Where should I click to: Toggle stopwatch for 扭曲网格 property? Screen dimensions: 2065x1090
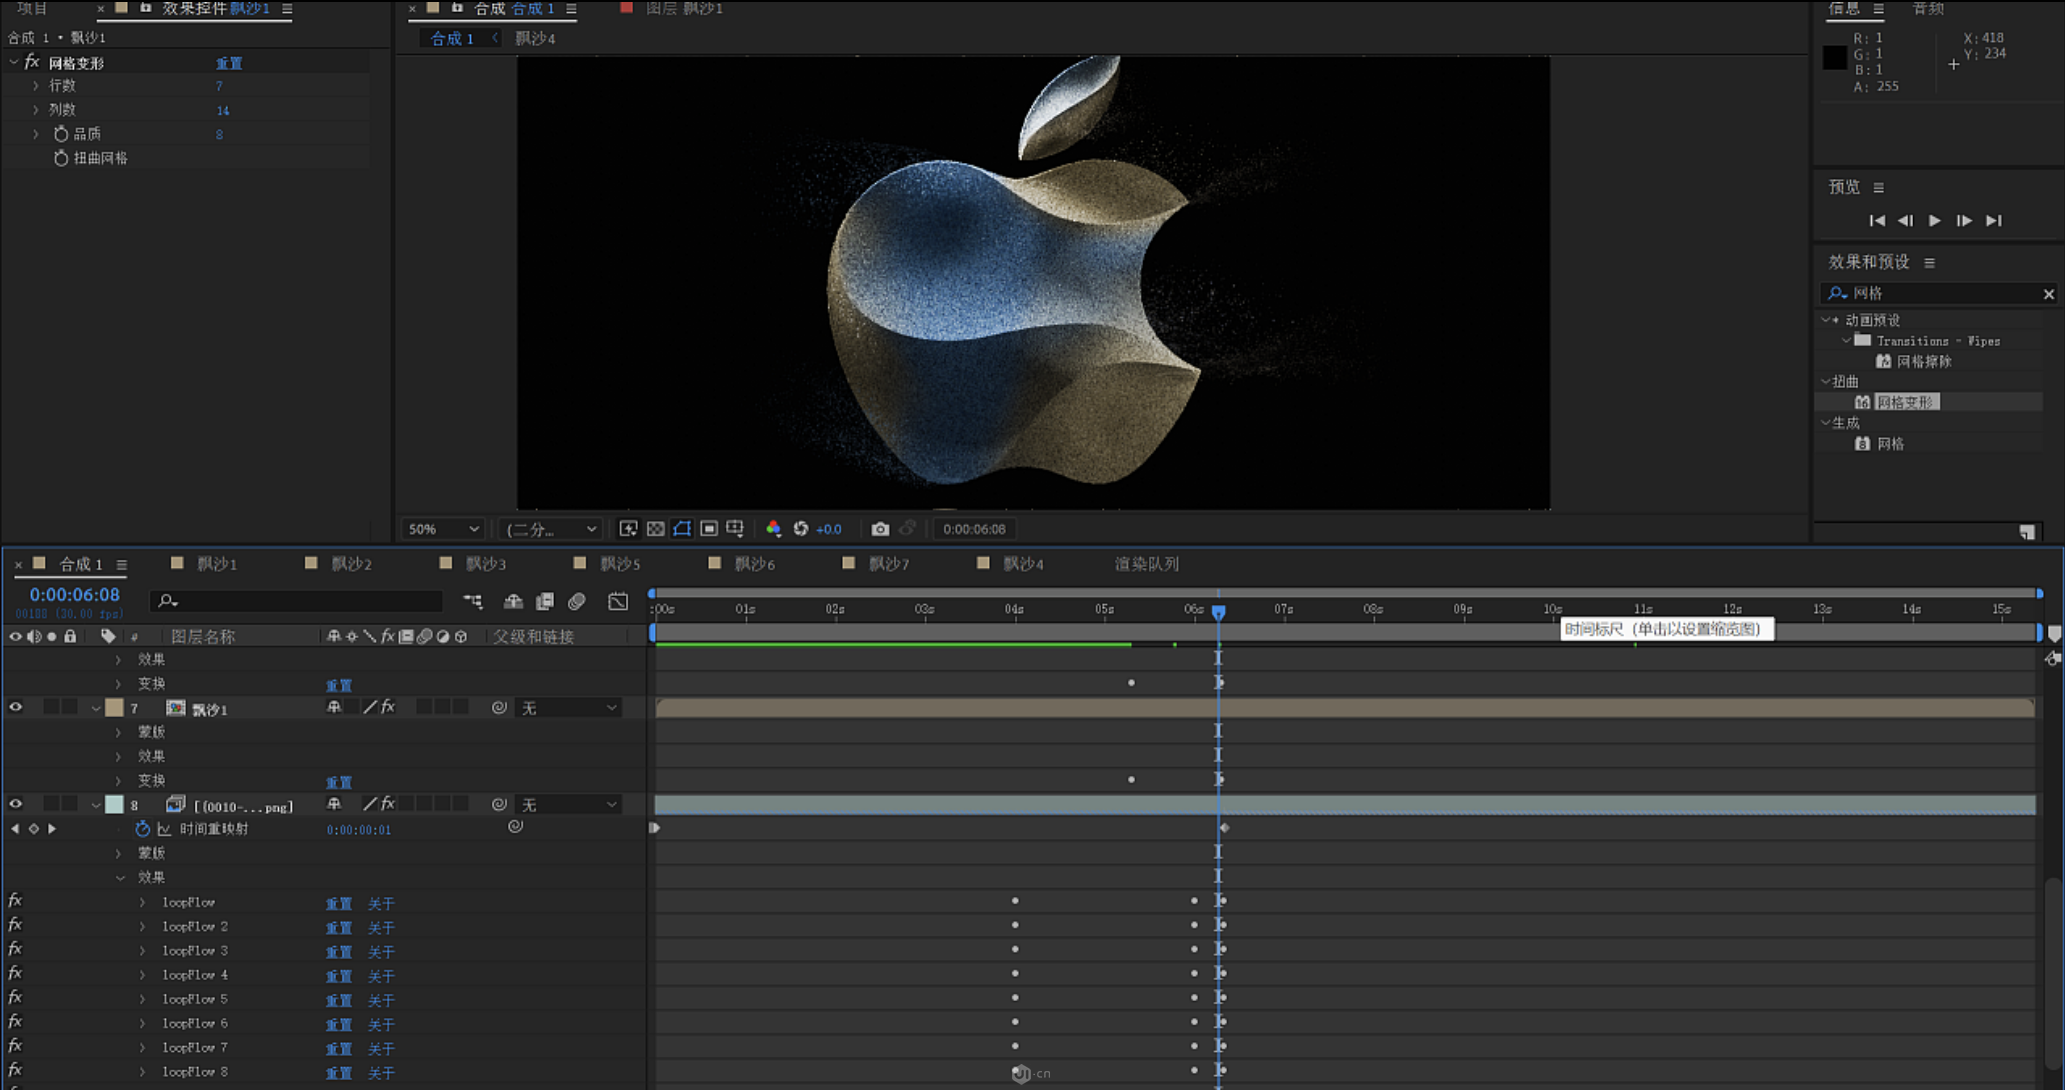click(61, 158)
